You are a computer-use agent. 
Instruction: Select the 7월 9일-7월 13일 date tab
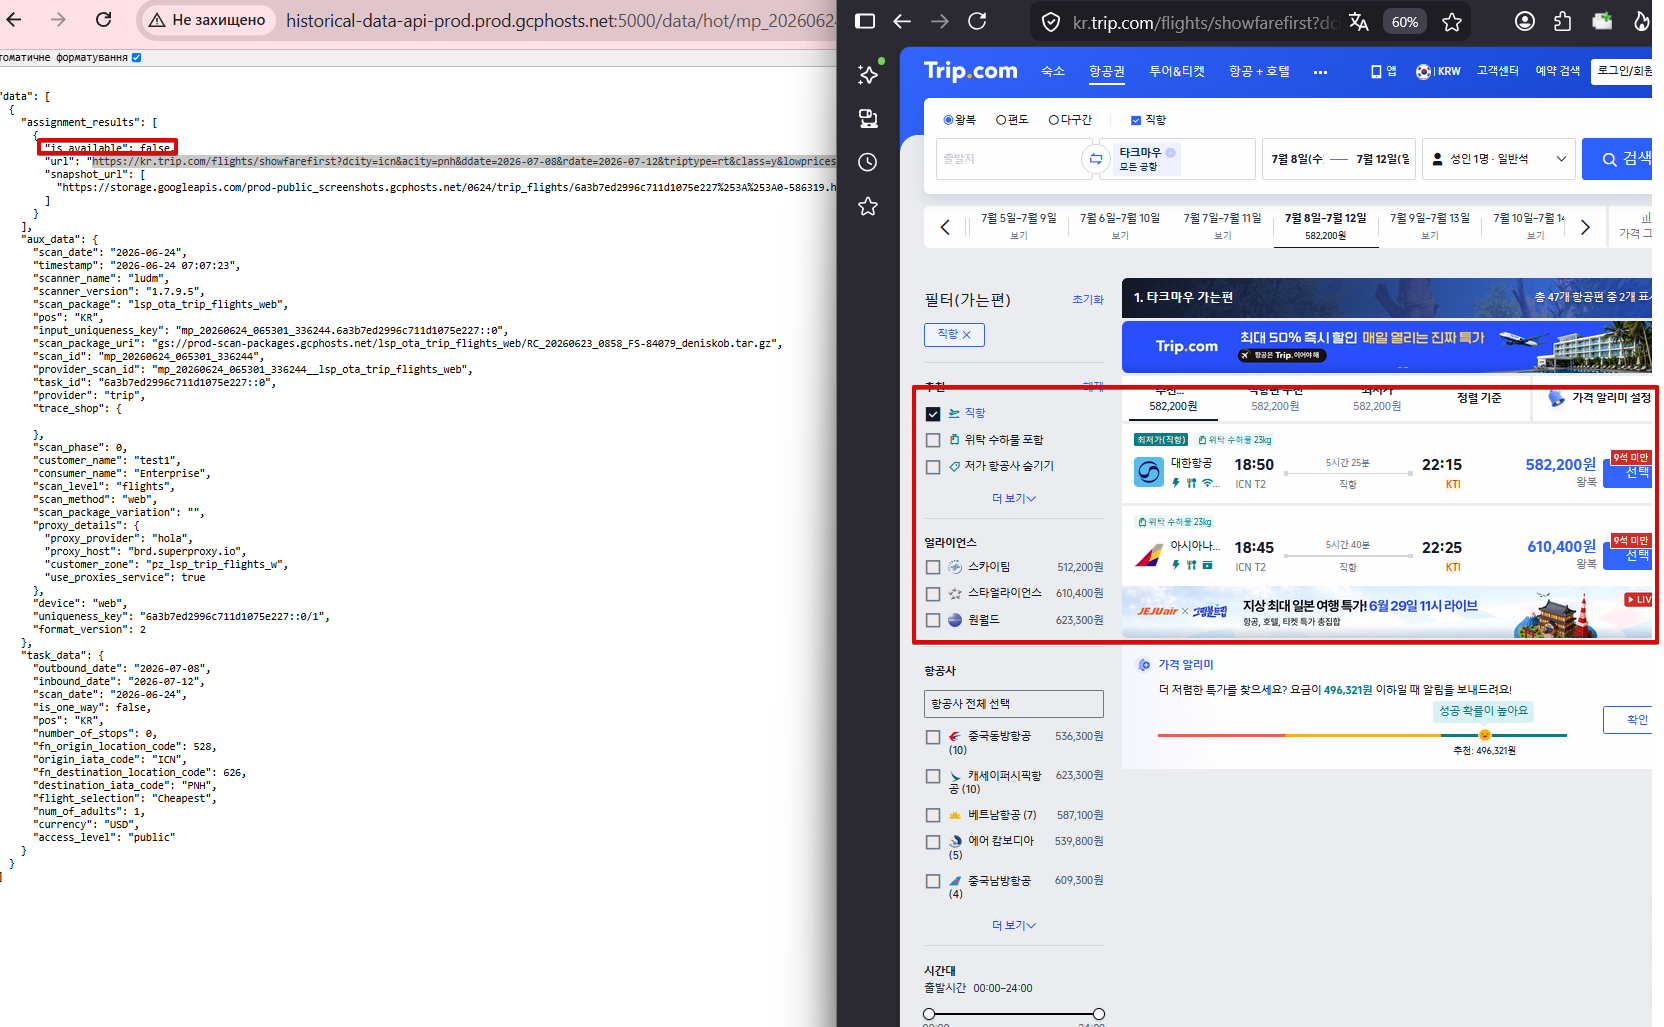tap(1430, 226)
